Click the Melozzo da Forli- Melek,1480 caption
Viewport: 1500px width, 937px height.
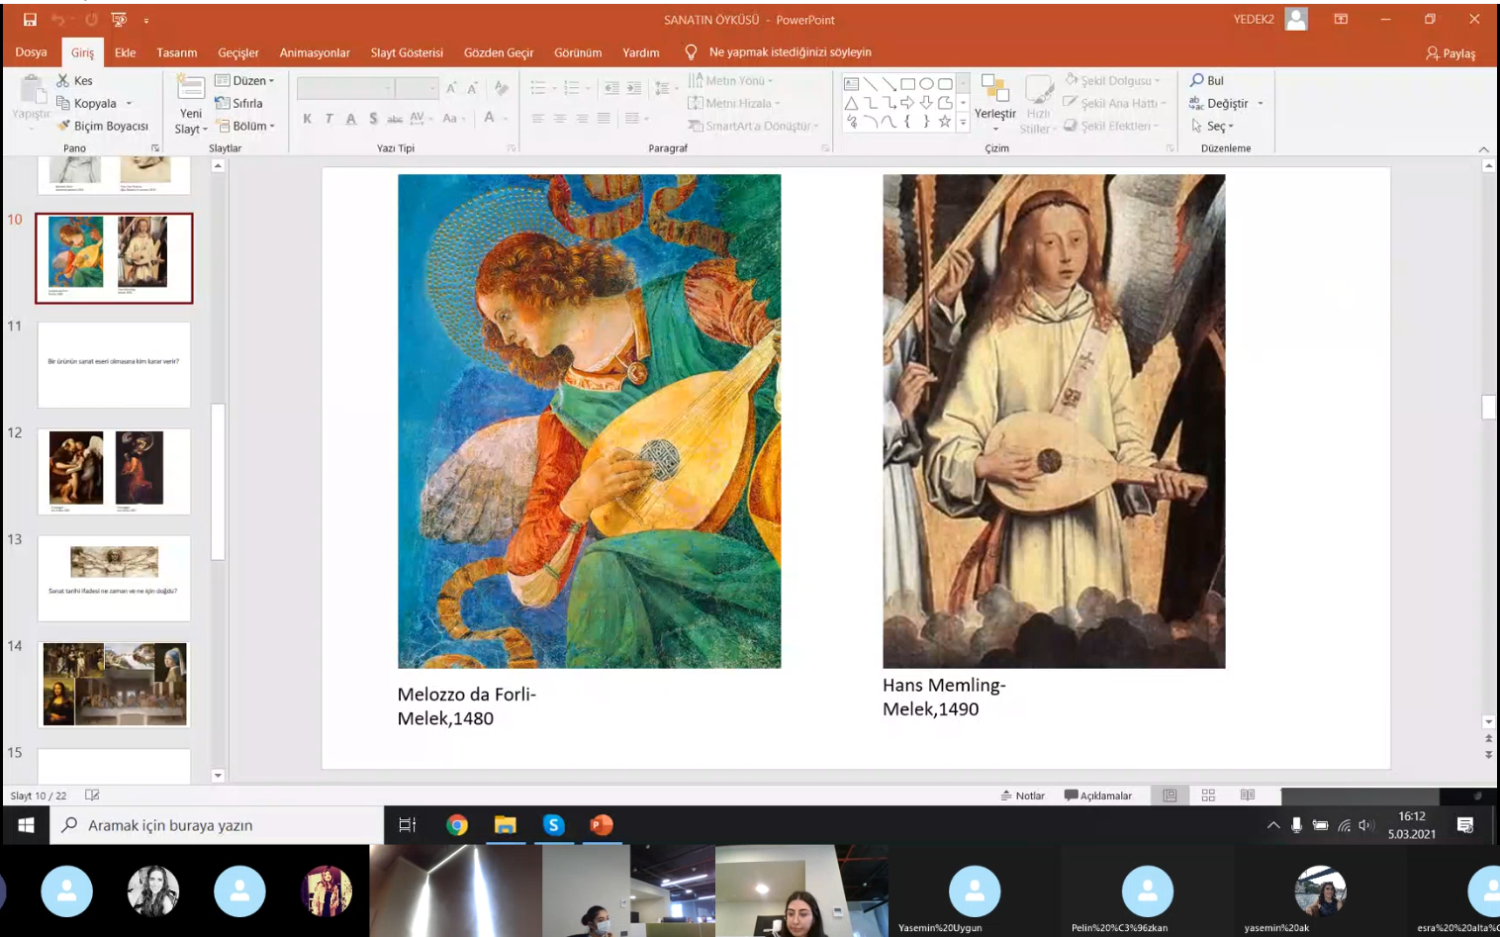[467, 706]
